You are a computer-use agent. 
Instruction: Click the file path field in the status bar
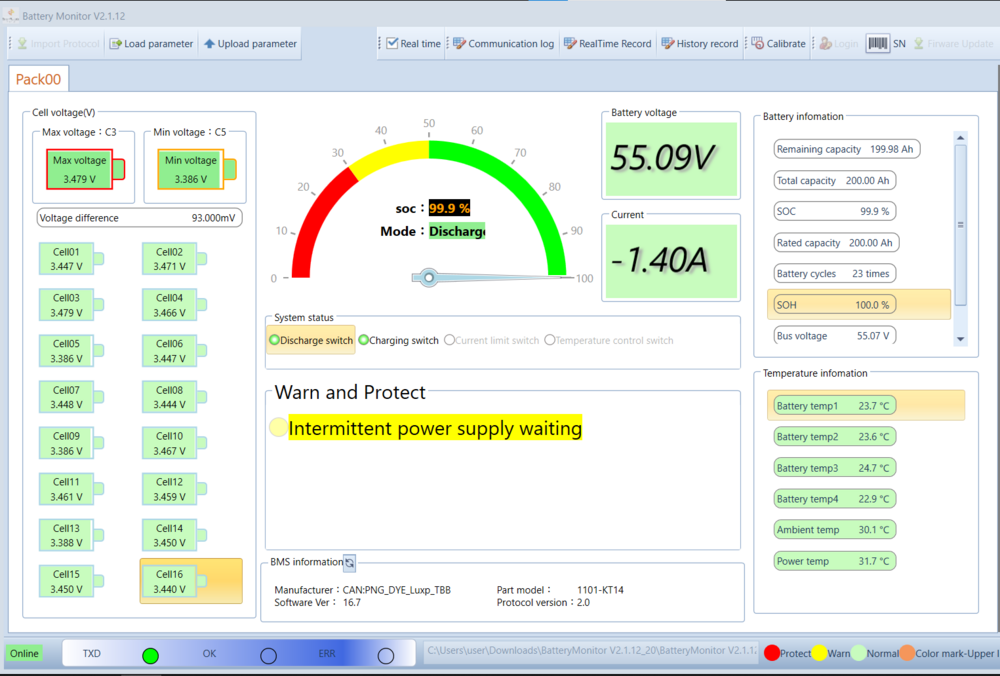tap(590, 652)
